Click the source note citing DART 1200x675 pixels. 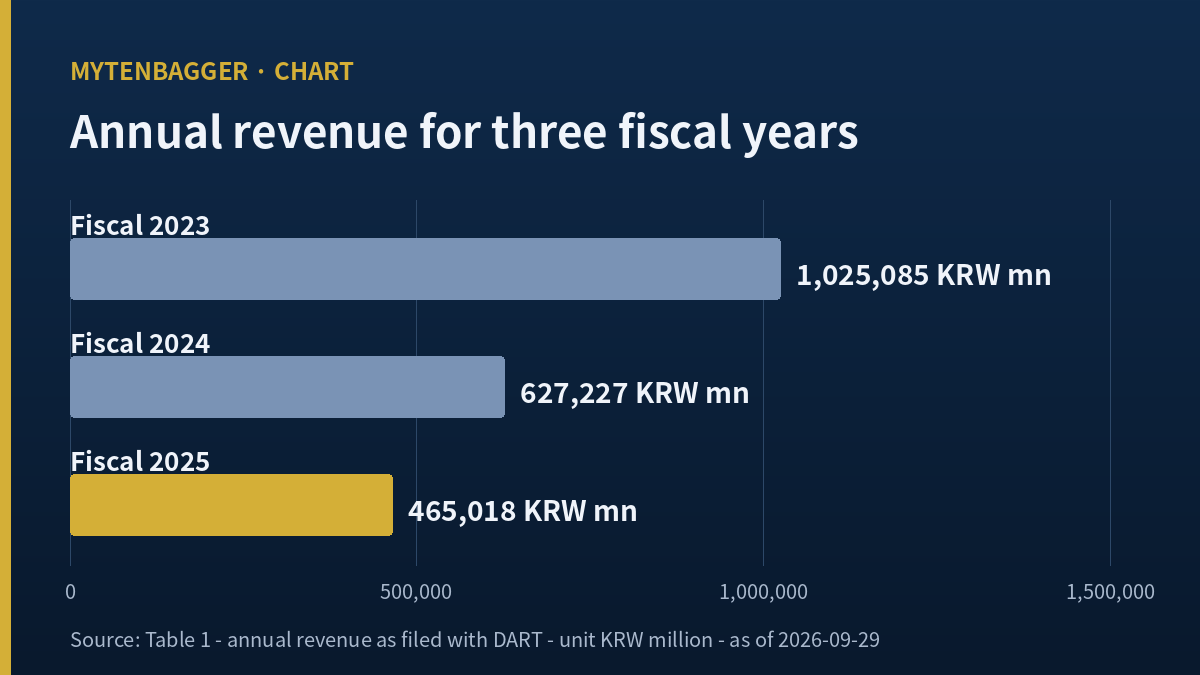point(475,639)
